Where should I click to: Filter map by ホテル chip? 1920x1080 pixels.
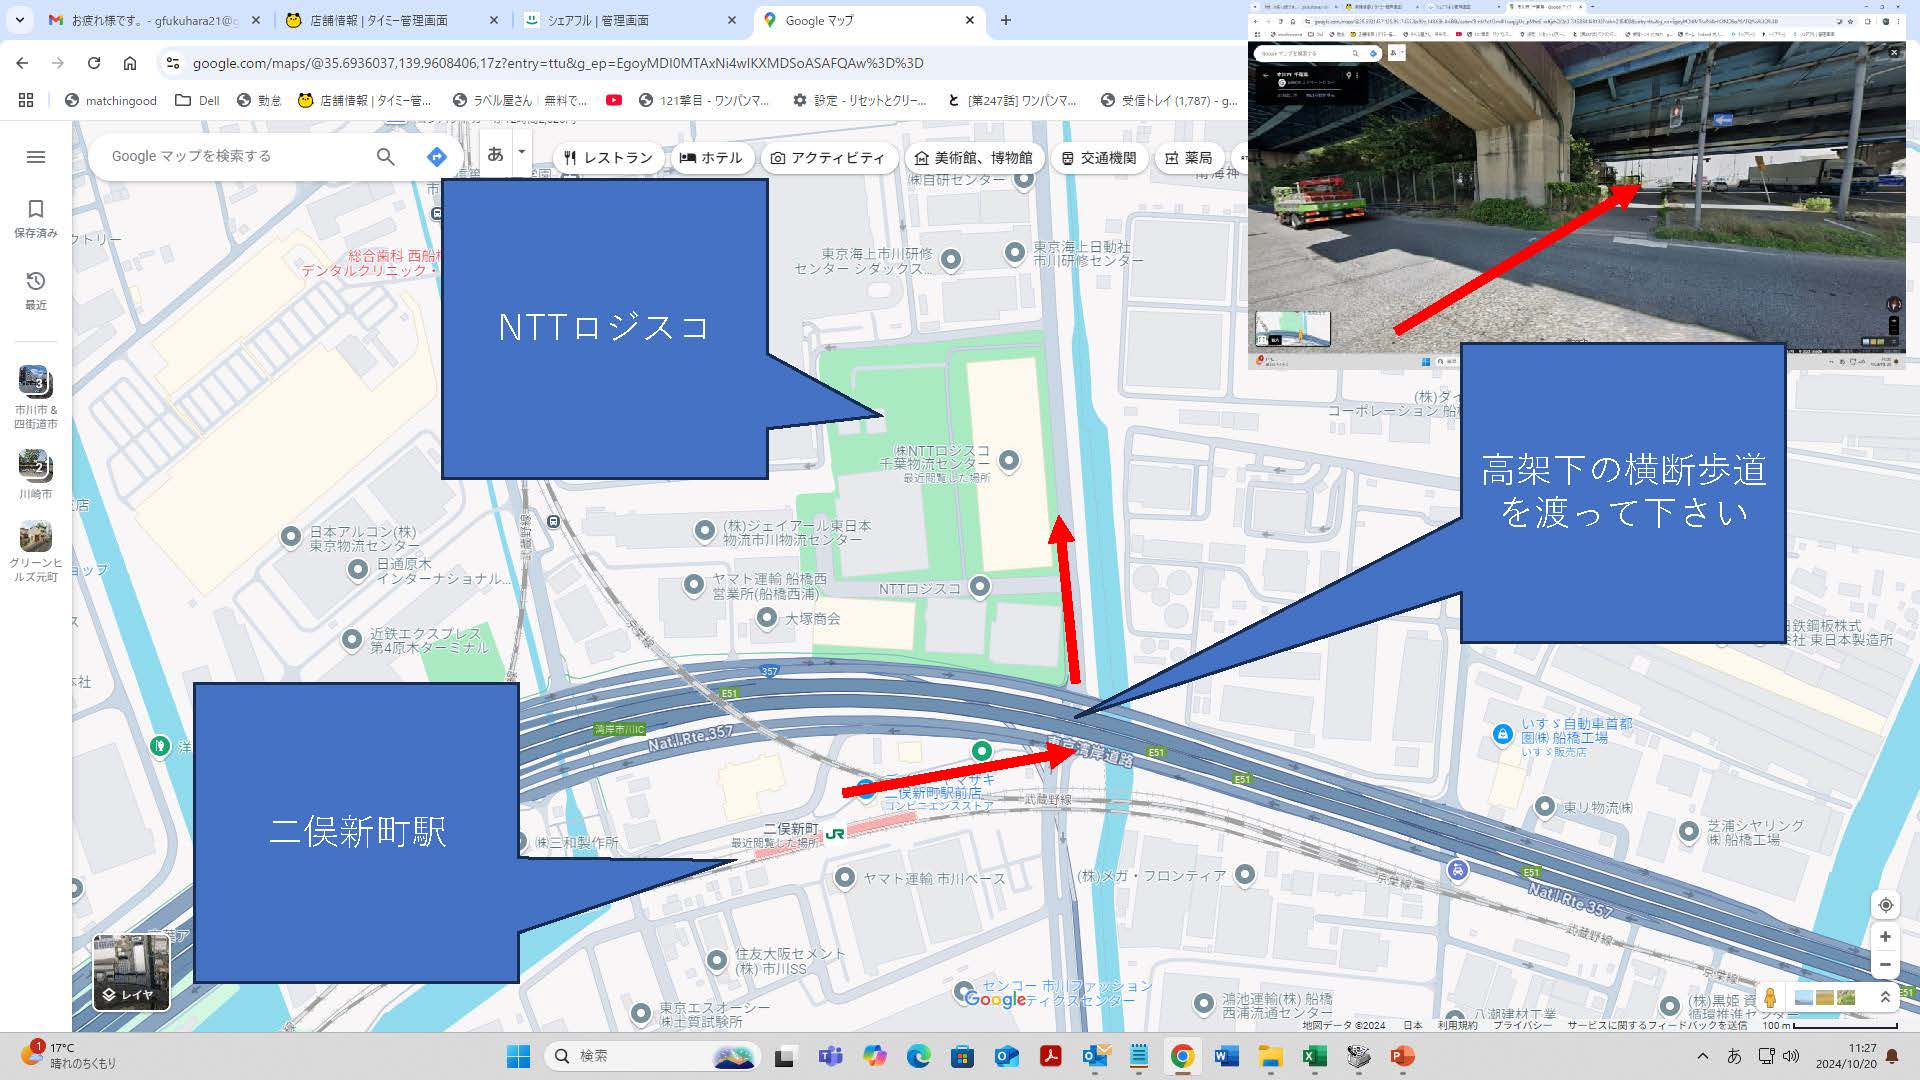[711, 158]
